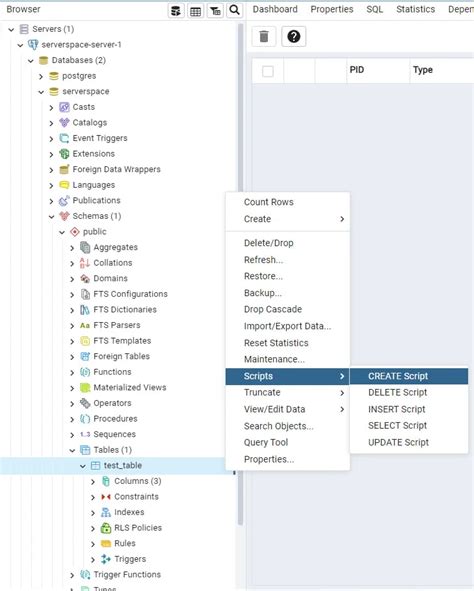Click the serverspace-server-1 elephant icon

click(x=33, y=45)
